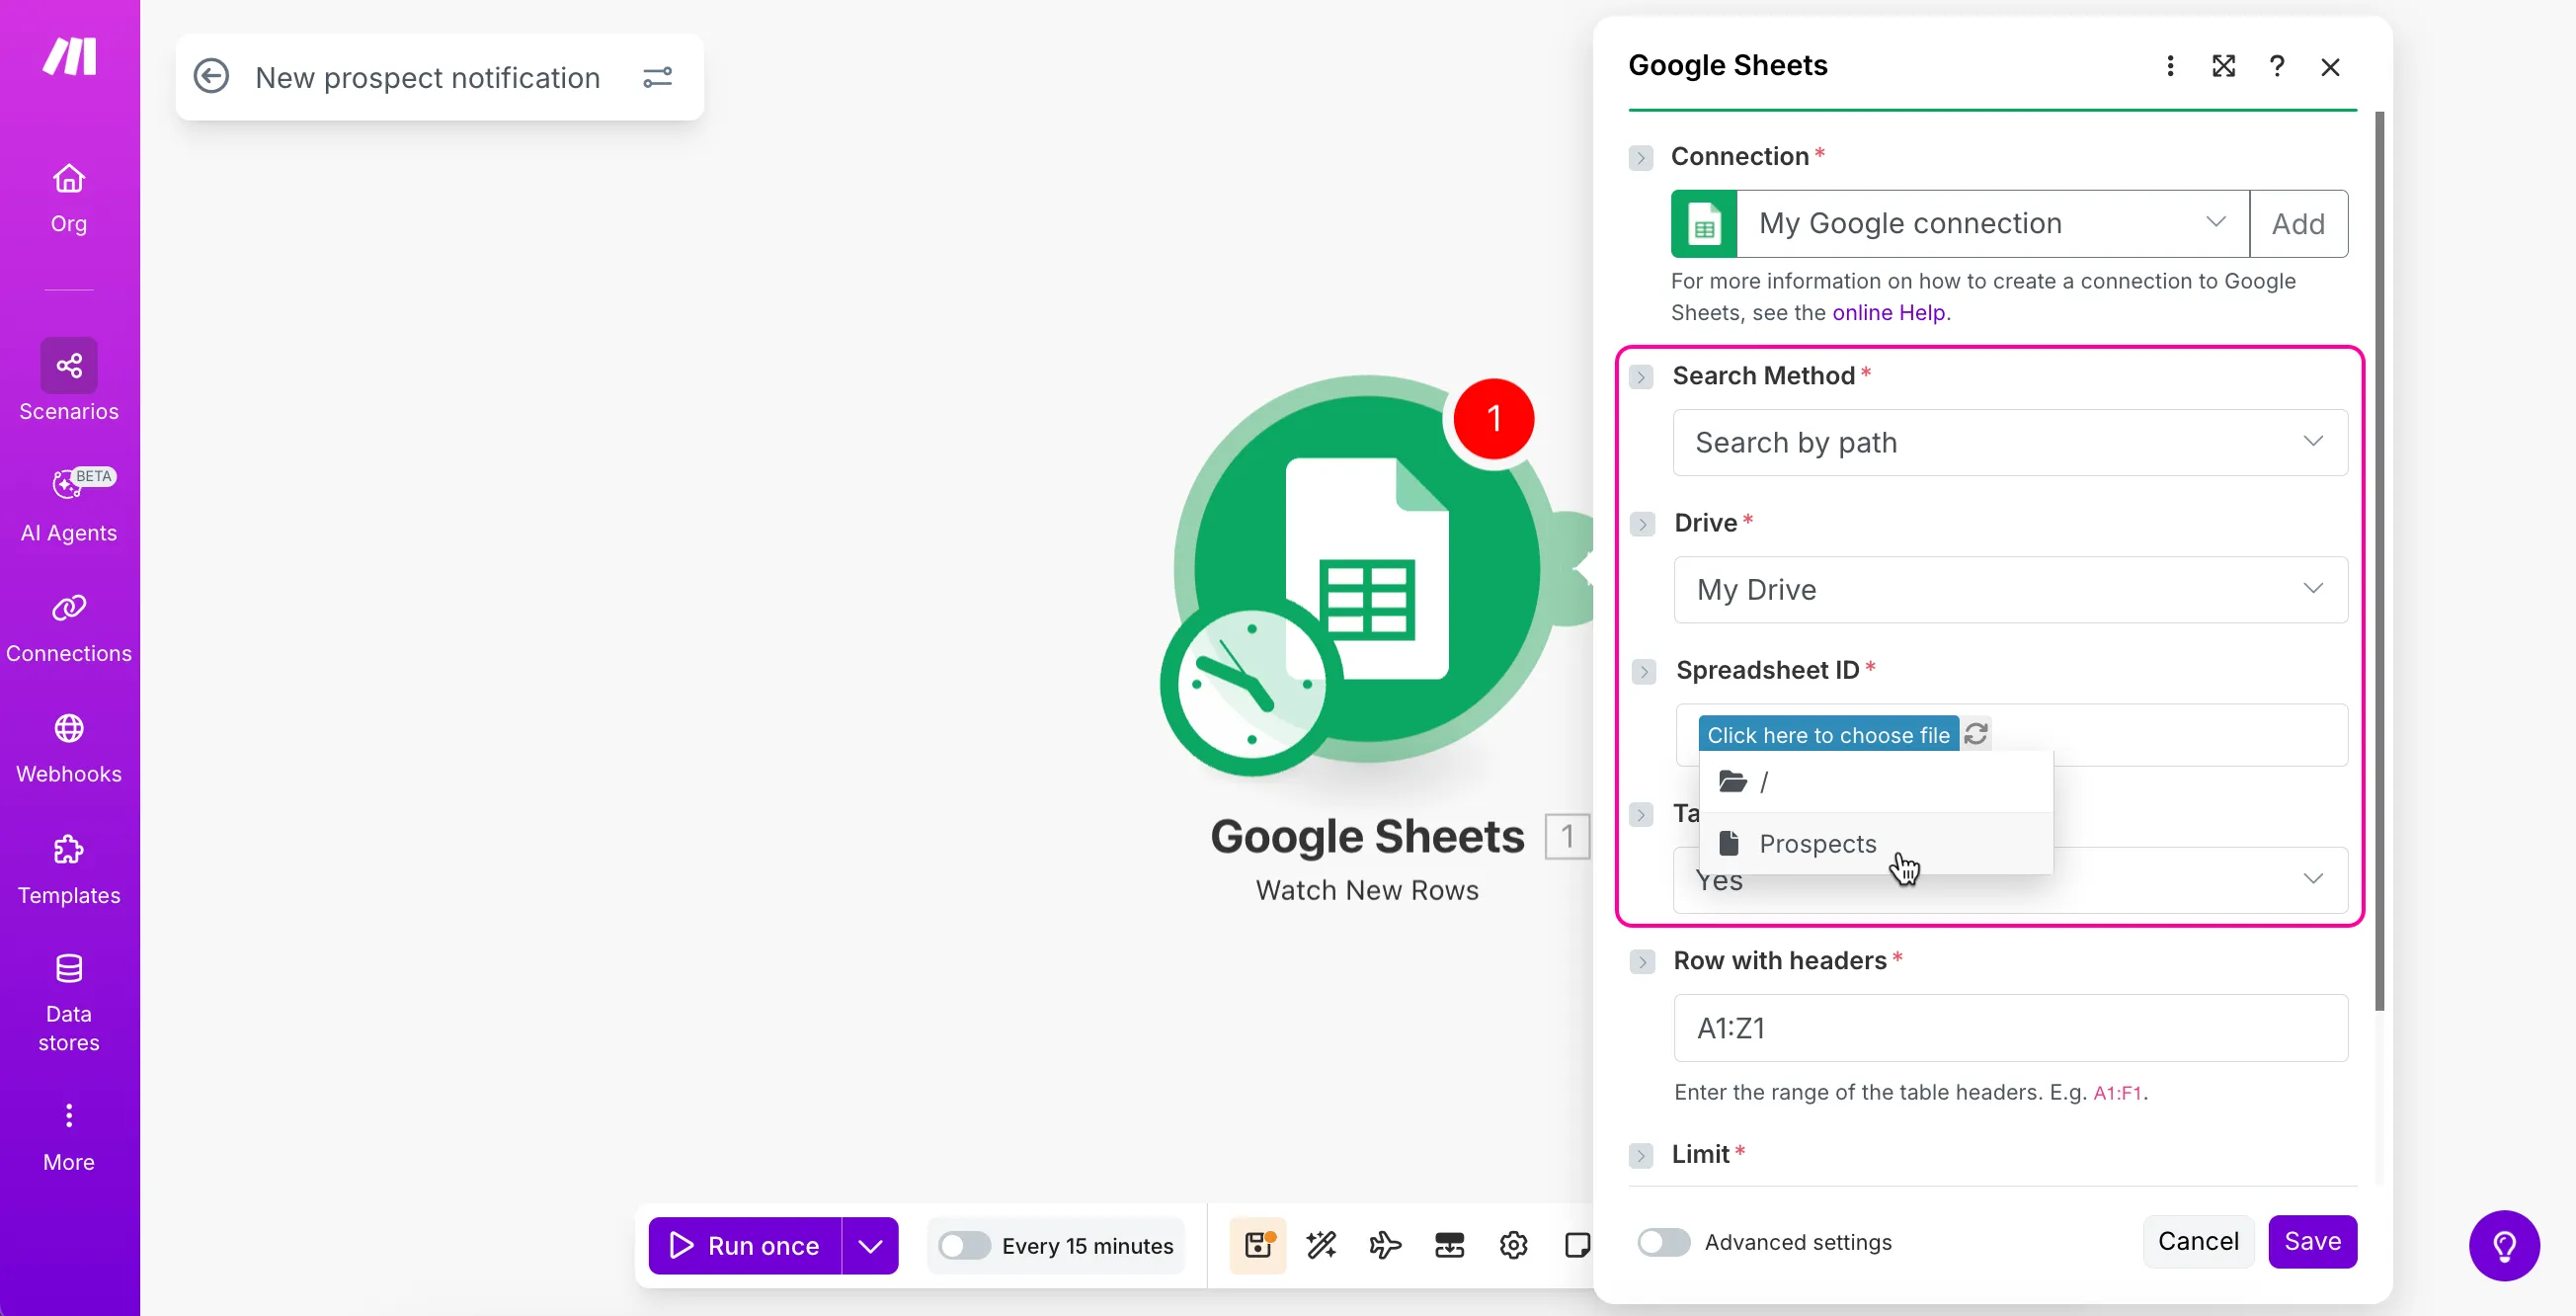Open the red bubble showing 1 on module
The height and width of the screenshot is (1316, 2576).
1494,418
